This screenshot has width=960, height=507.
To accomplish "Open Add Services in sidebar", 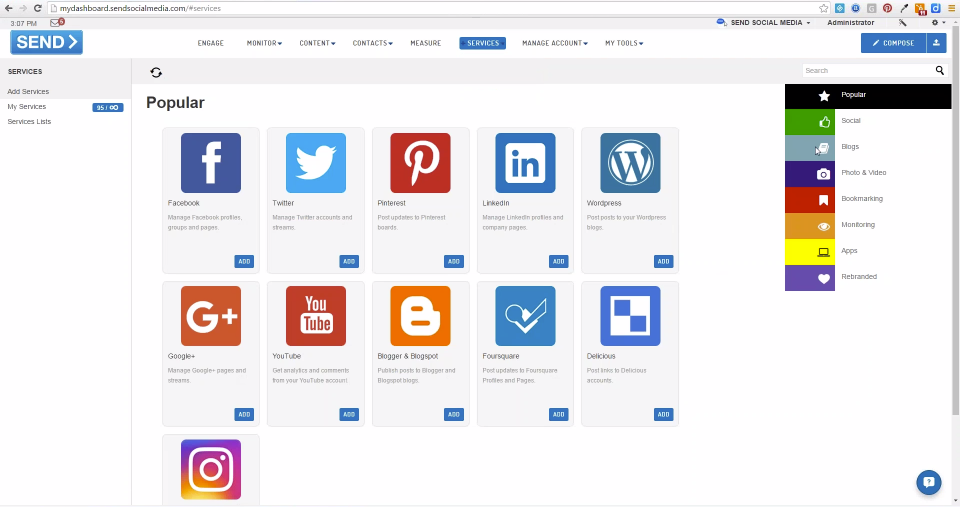I will point(28,91).
